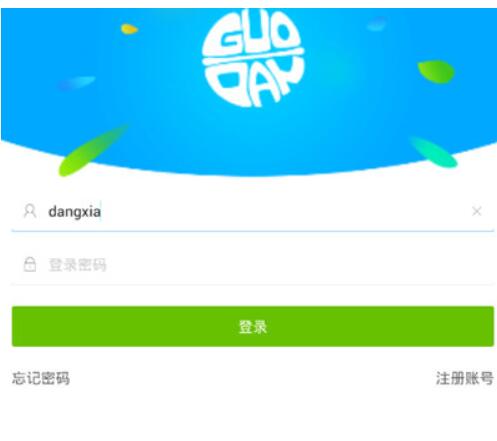This screenshot has width=497, height=441.
Task: Tap the green 登录 login button
Action: pyautogui.click(x=253, y=326)
